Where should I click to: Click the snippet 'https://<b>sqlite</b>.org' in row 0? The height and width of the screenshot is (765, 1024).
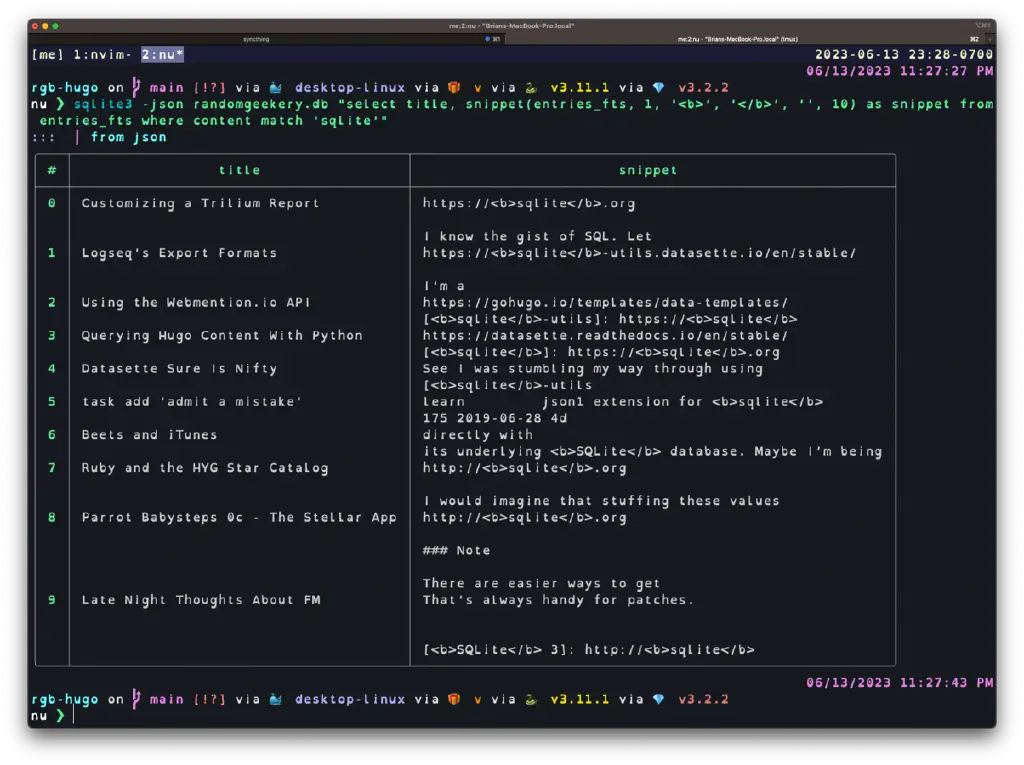pos(529,203)
